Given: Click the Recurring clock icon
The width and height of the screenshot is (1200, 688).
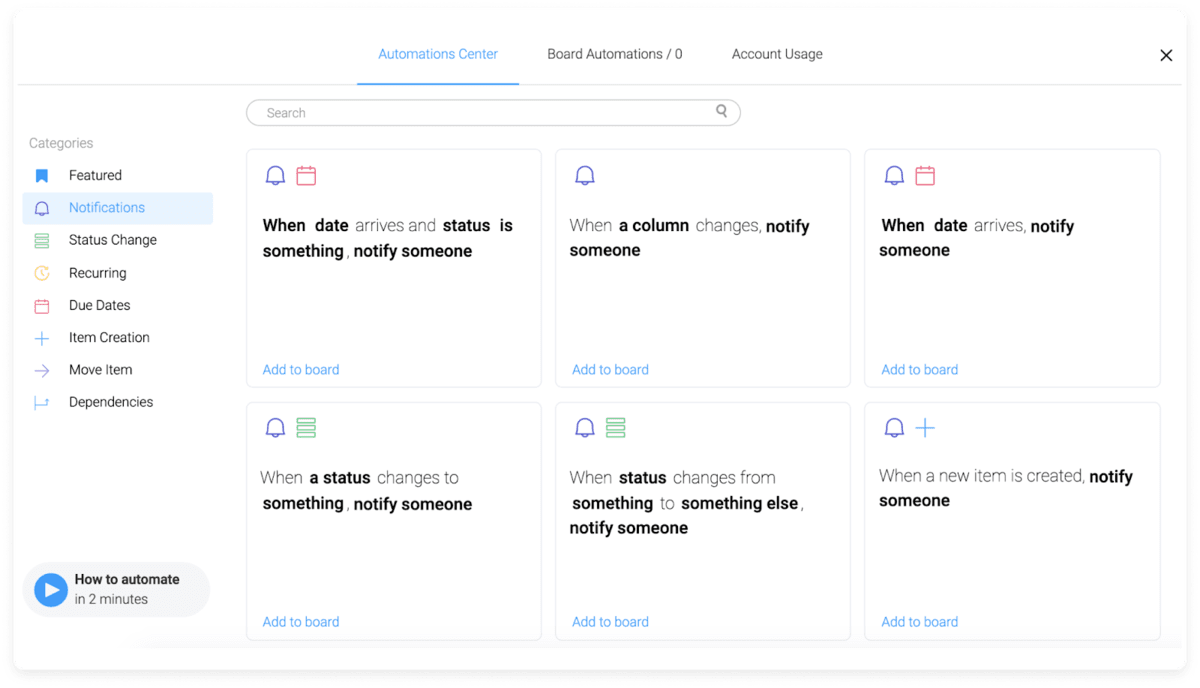Looking at the screenshot, I should coord(42,273).
